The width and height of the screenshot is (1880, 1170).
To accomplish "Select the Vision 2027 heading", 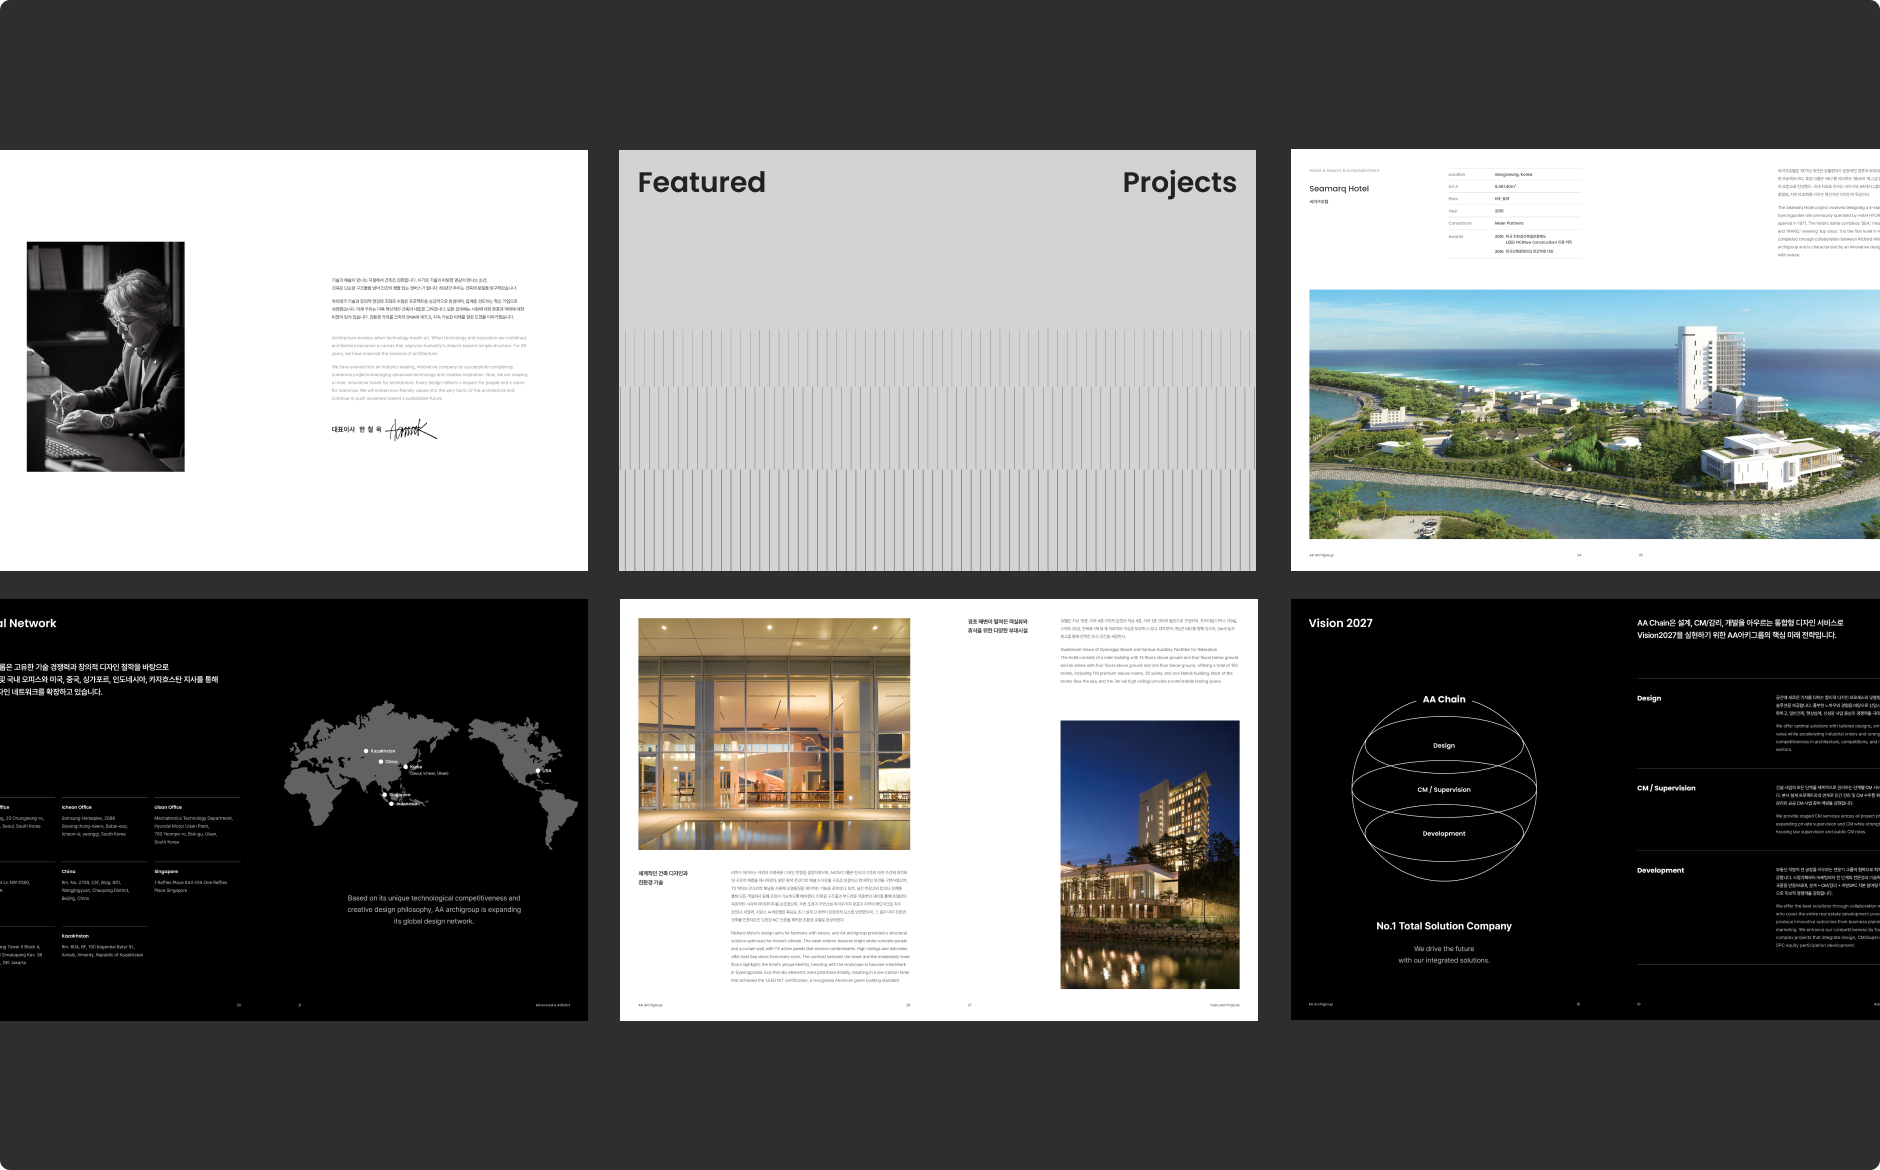I will point(1340,623).
